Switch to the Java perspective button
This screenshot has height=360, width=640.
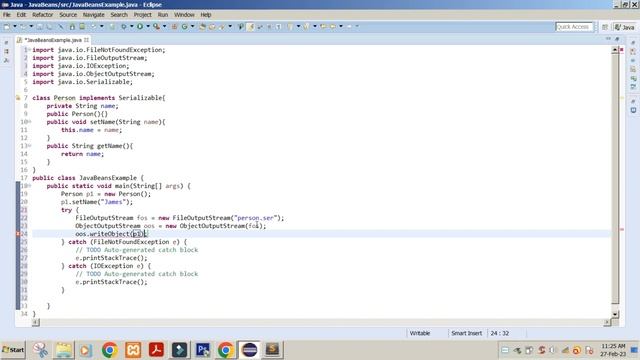(x=624, y=27)
